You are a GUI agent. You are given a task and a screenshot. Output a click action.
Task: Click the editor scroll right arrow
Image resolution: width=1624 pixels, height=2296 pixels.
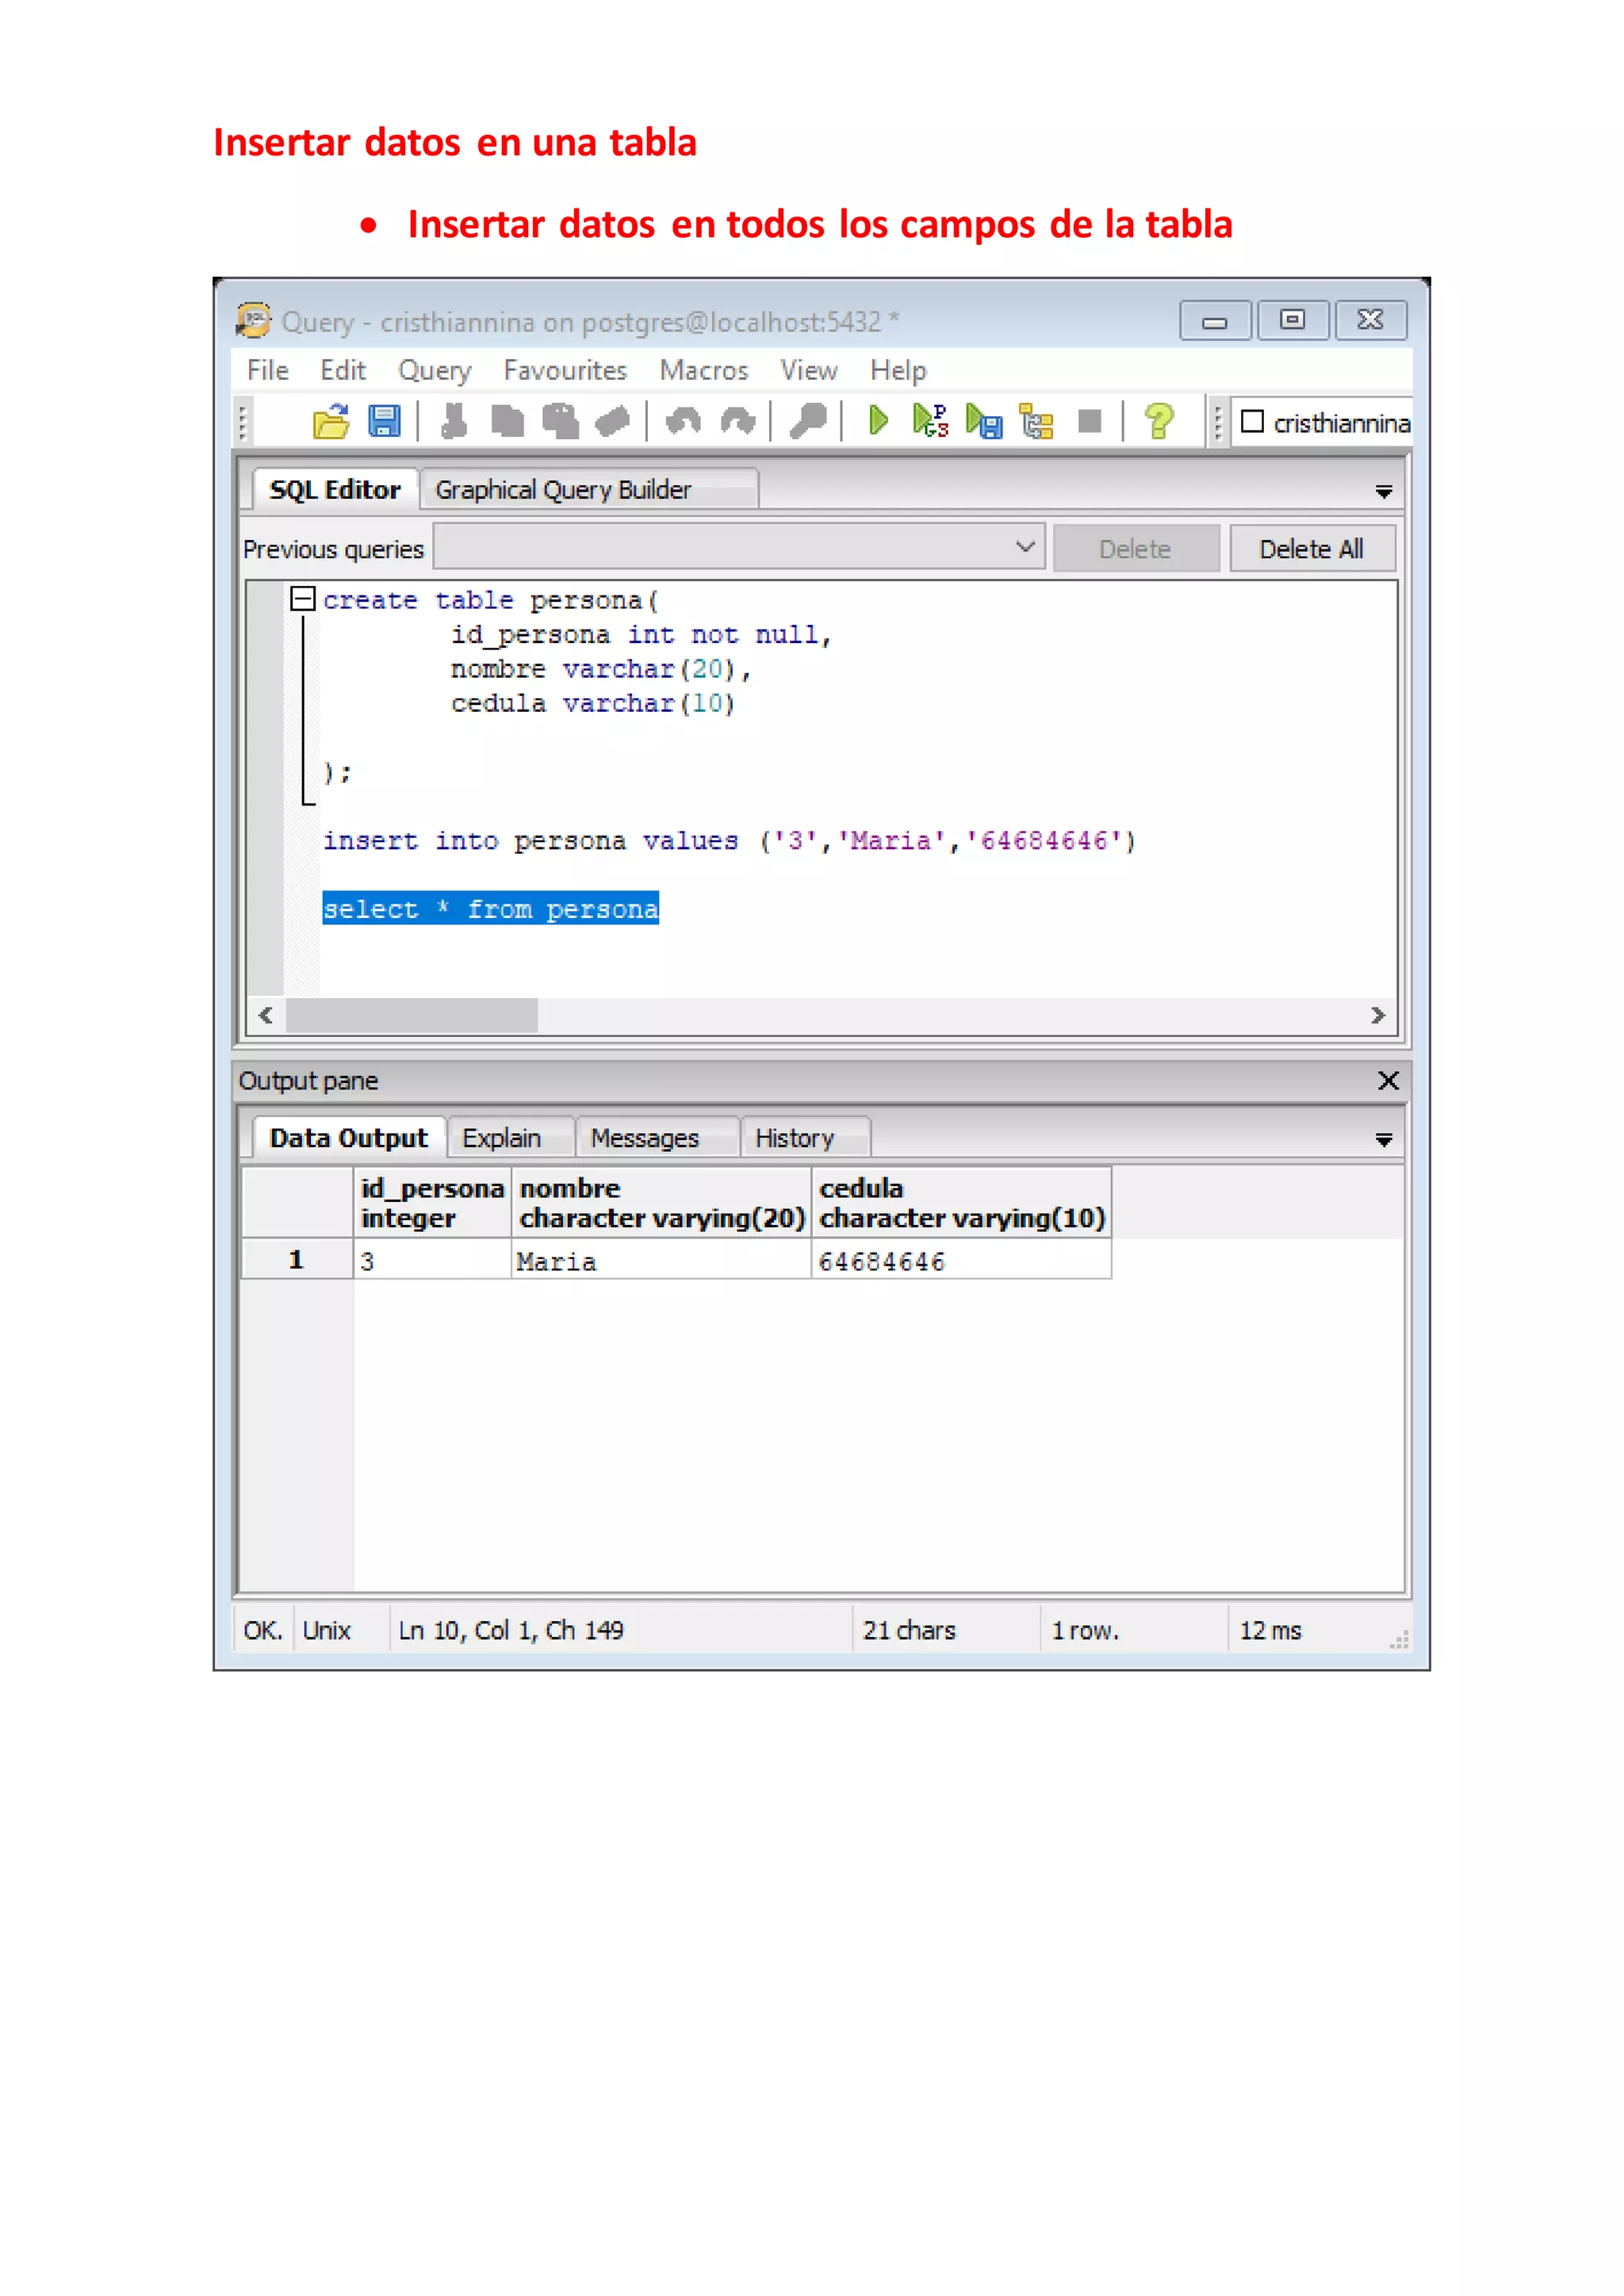[1378, 1016]
